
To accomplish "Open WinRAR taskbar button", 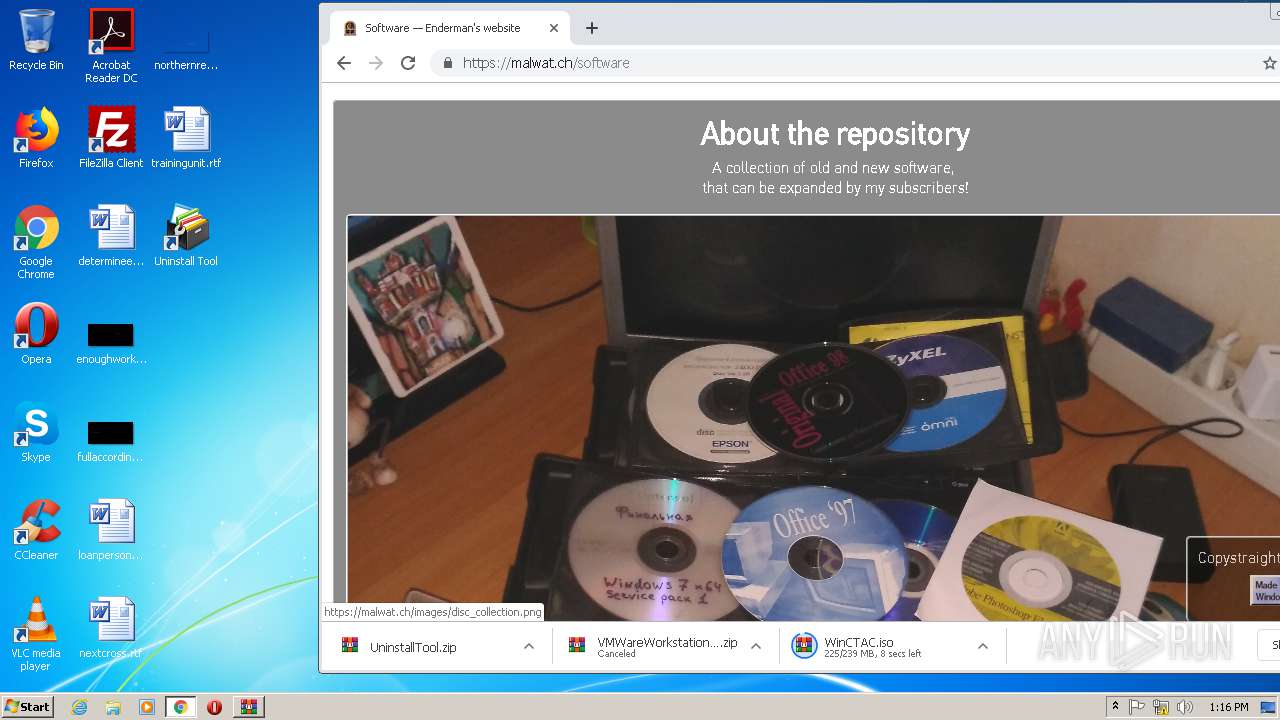I will (248, 707).
